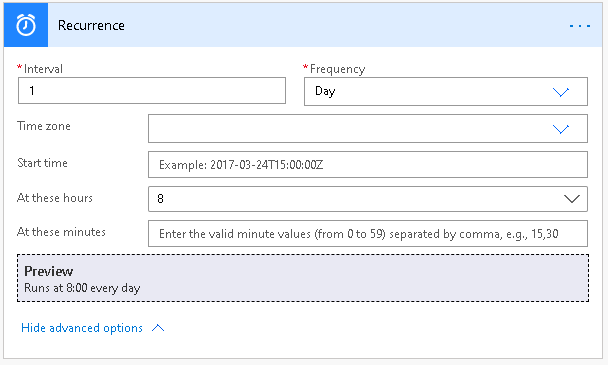The image size is (608, 365).
Task: Click the Preview schedule summary box
Action: click(303, 278)
